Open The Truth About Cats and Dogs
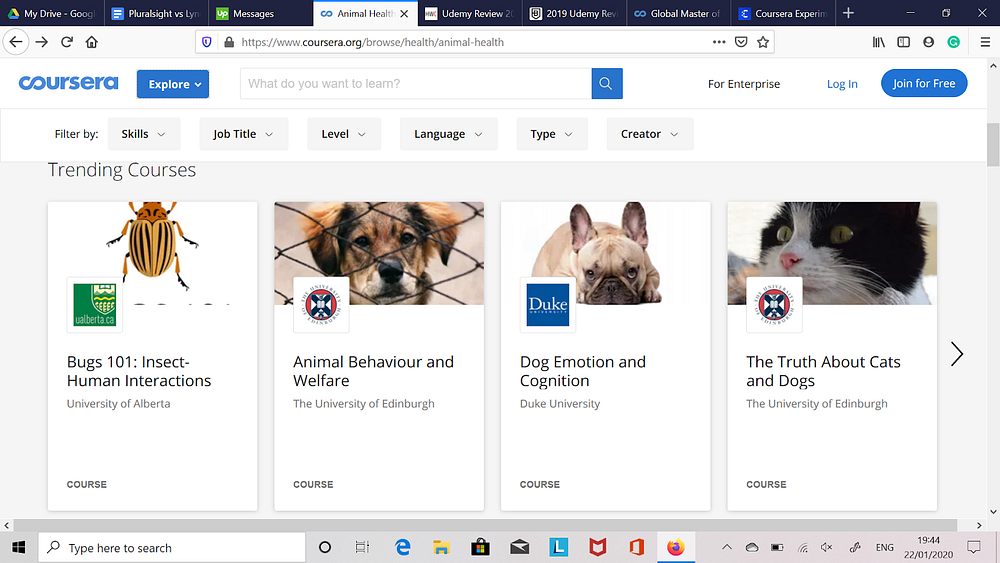This screenshot has height=563, width=1000. [x=823, y=371]
